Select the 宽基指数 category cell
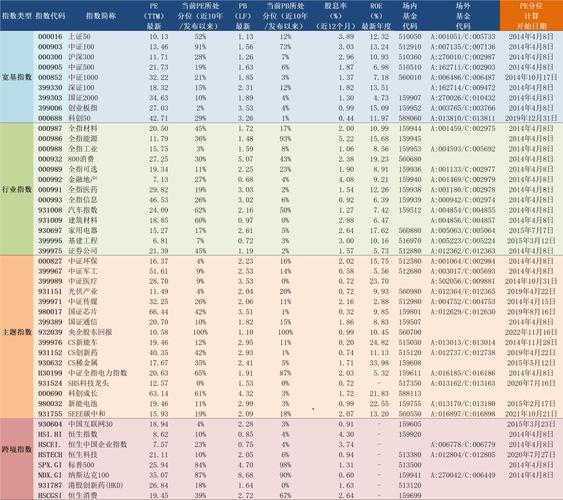This screenshot has width=563, height=500. coord(17,77)
